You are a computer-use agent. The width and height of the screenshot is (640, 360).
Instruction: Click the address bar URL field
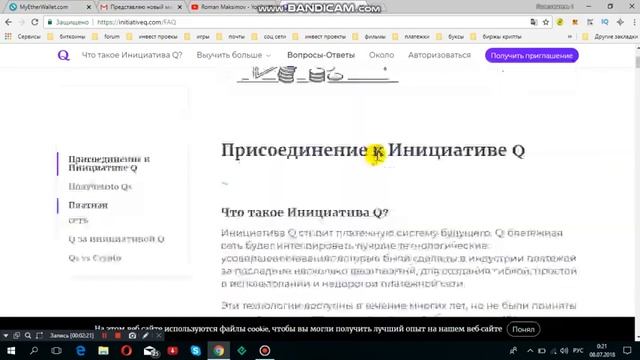(286, 22)
